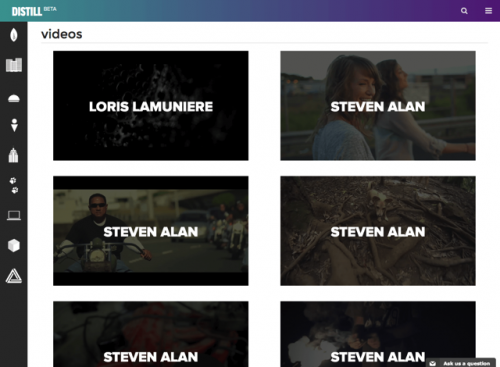Click the person pin sidebar icon

14,125
